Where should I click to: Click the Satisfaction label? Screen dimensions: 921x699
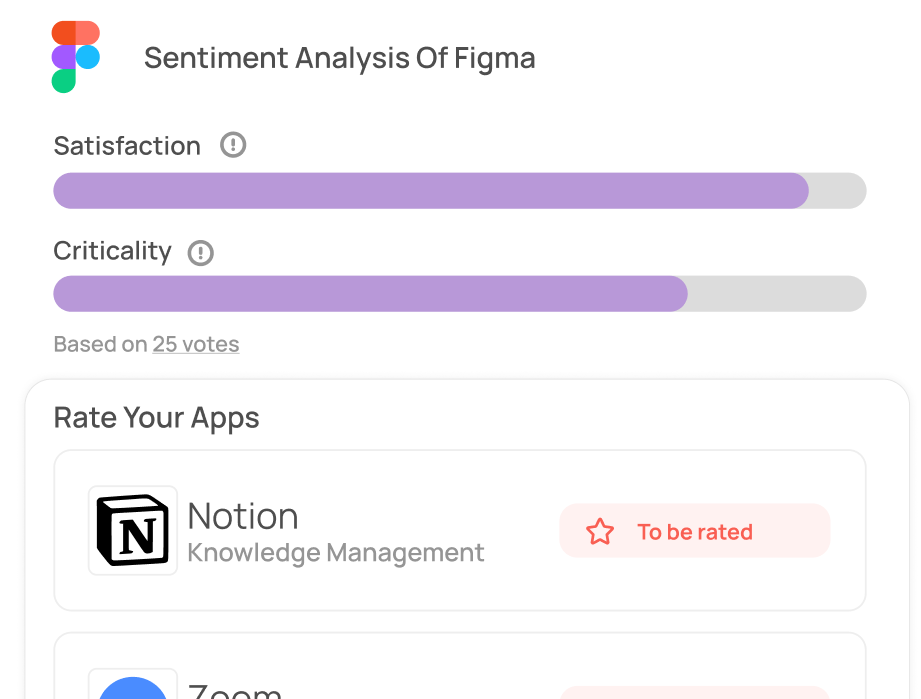point(127,146)
